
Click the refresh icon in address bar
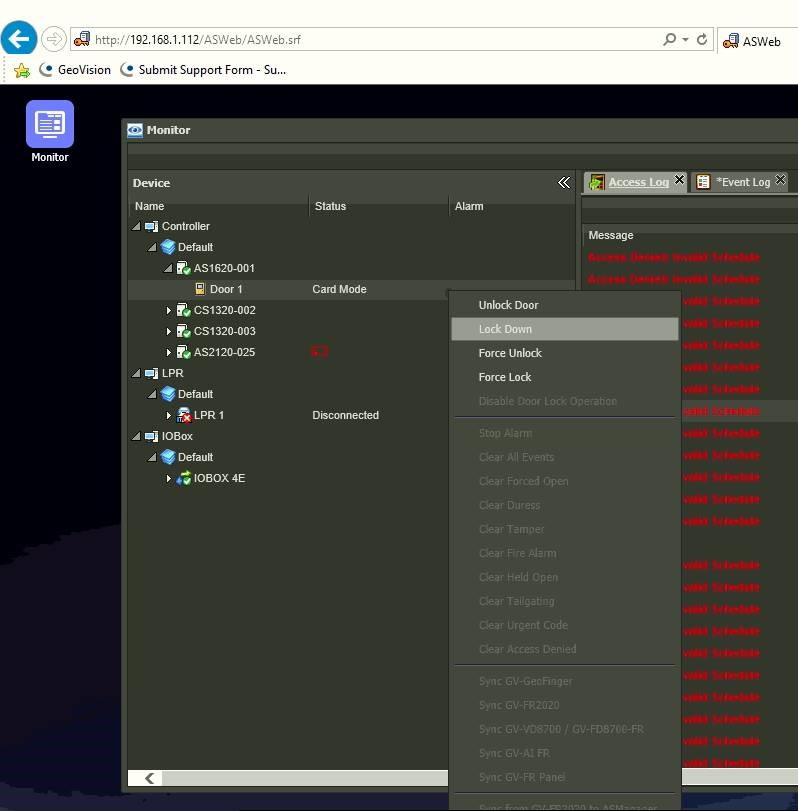(x=702, y=39)
